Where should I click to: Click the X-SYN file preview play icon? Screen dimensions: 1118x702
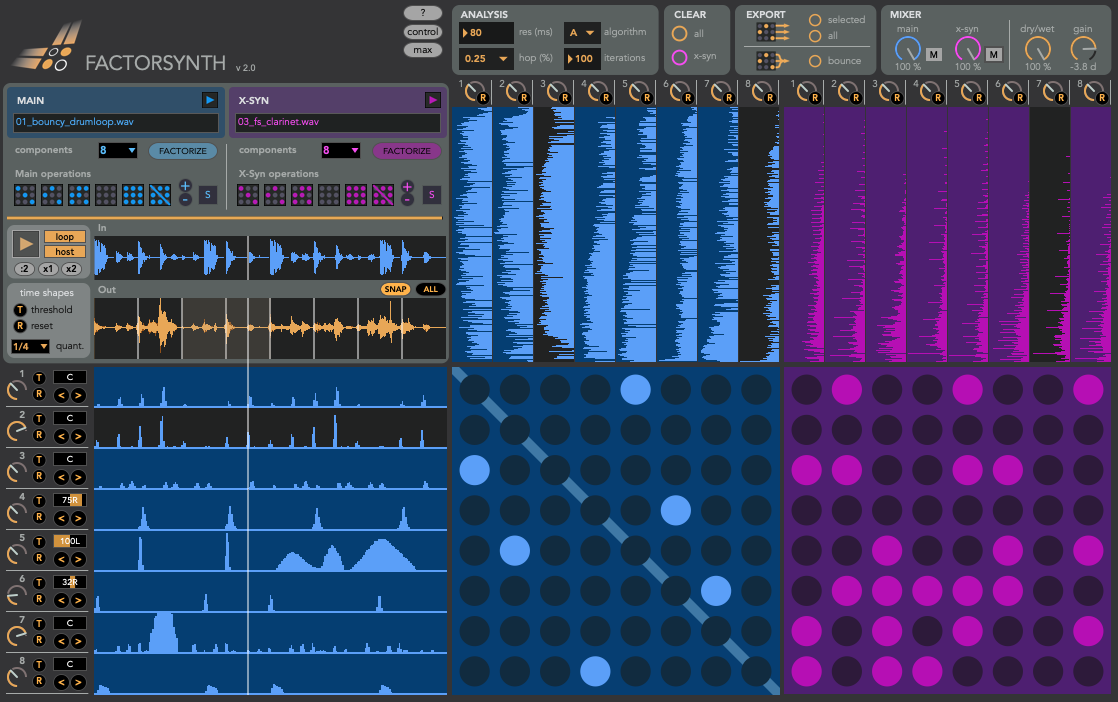point(432,100)
